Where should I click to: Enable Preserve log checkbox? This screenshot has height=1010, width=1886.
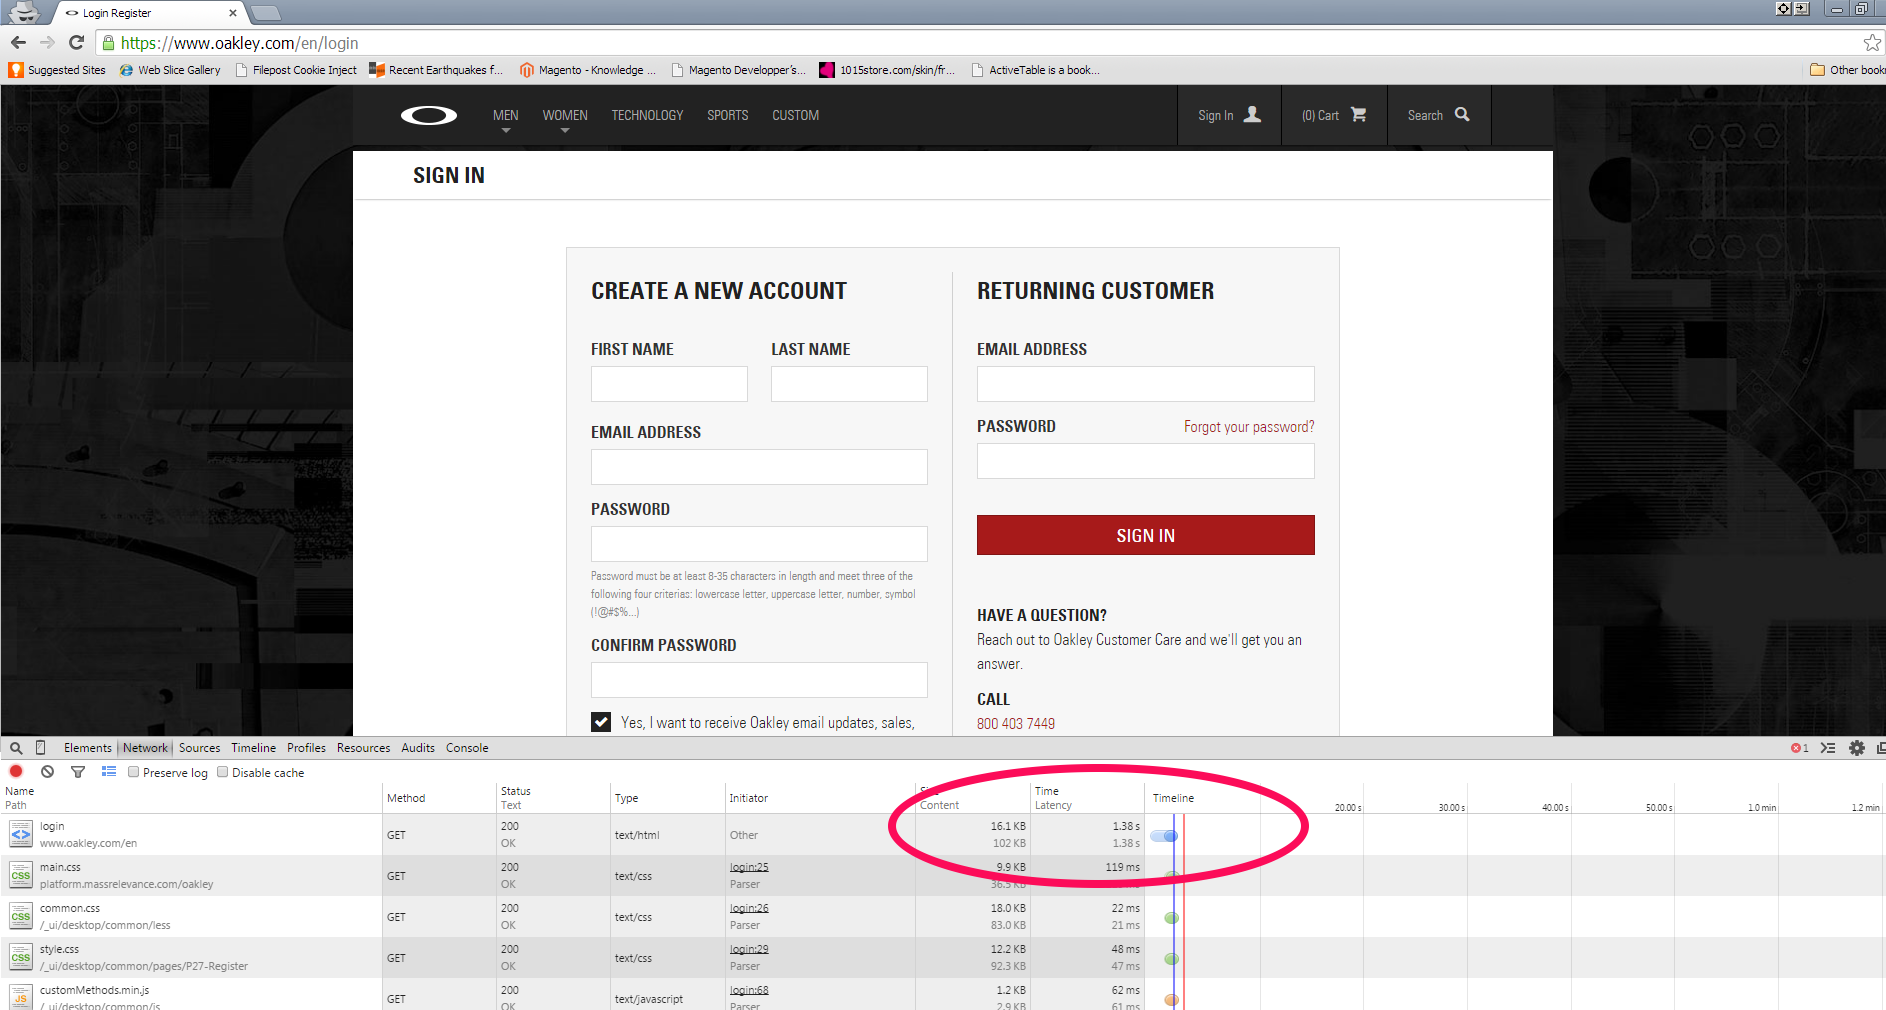coord(133,772)
